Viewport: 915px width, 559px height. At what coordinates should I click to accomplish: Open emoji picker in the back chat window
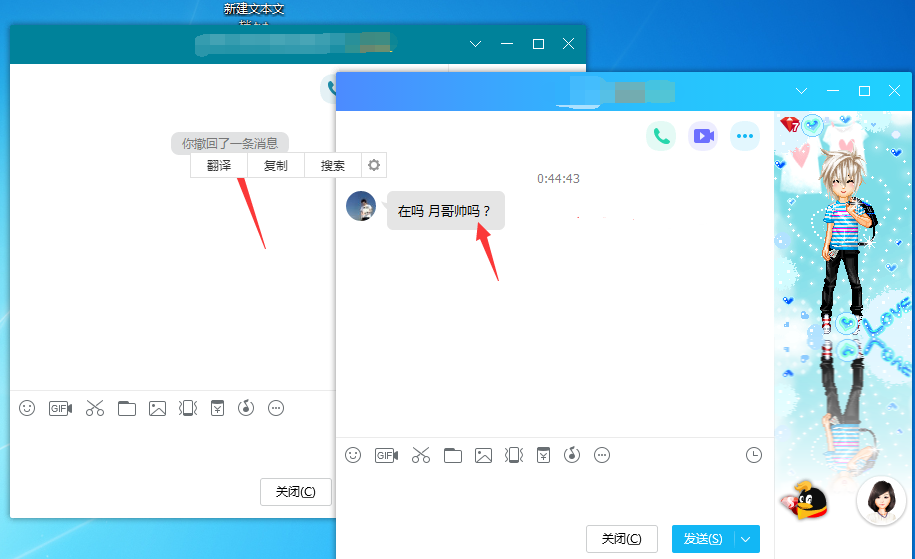[x=27, y=408]
